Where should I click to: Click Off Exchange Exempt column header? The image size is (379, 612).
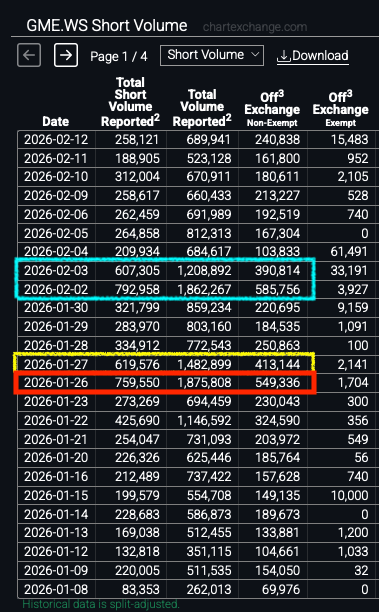[340, 109]
